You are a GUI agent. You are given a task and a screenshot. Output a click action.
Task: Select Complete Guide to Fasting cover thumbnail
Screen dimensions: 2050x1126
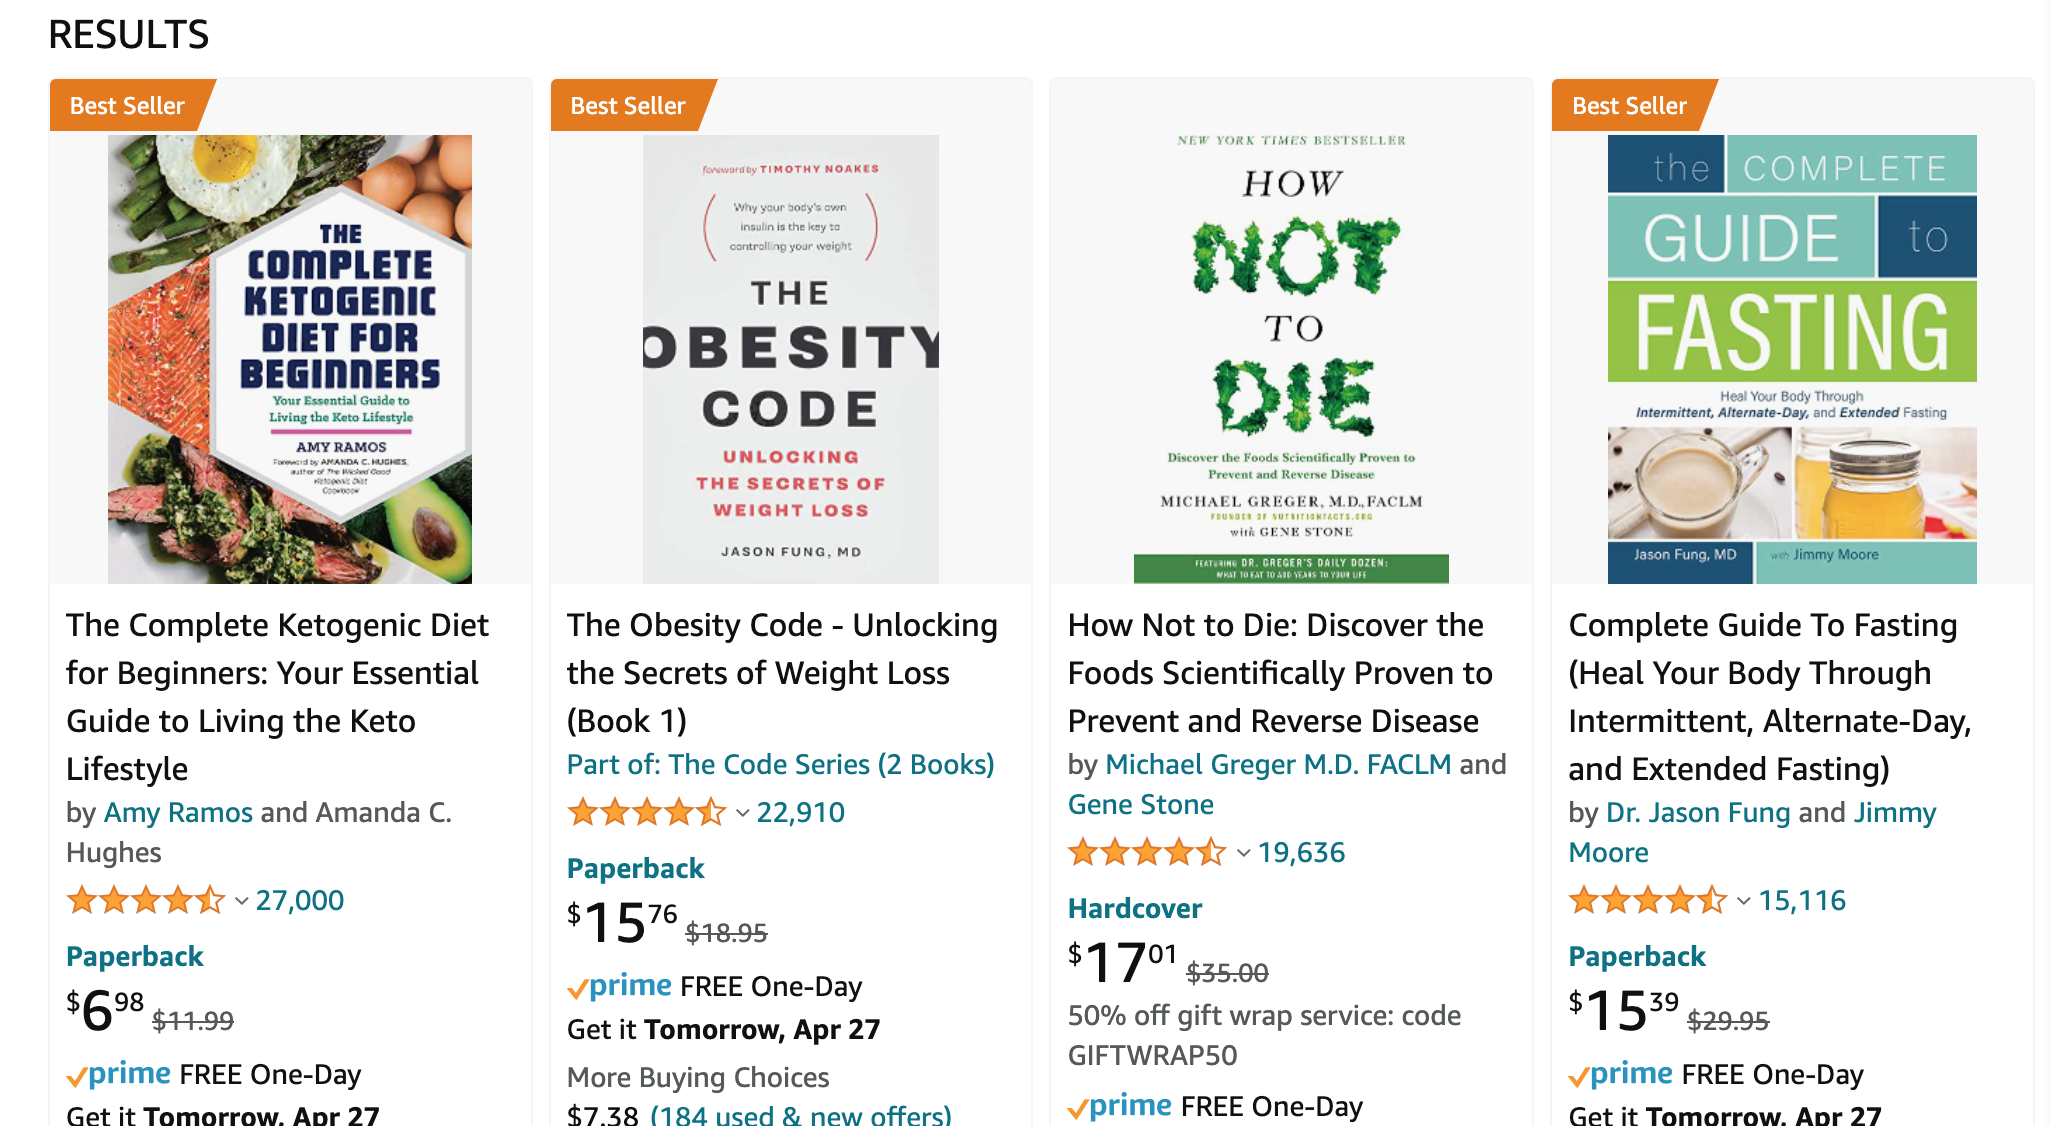(x=1792, y=359)
